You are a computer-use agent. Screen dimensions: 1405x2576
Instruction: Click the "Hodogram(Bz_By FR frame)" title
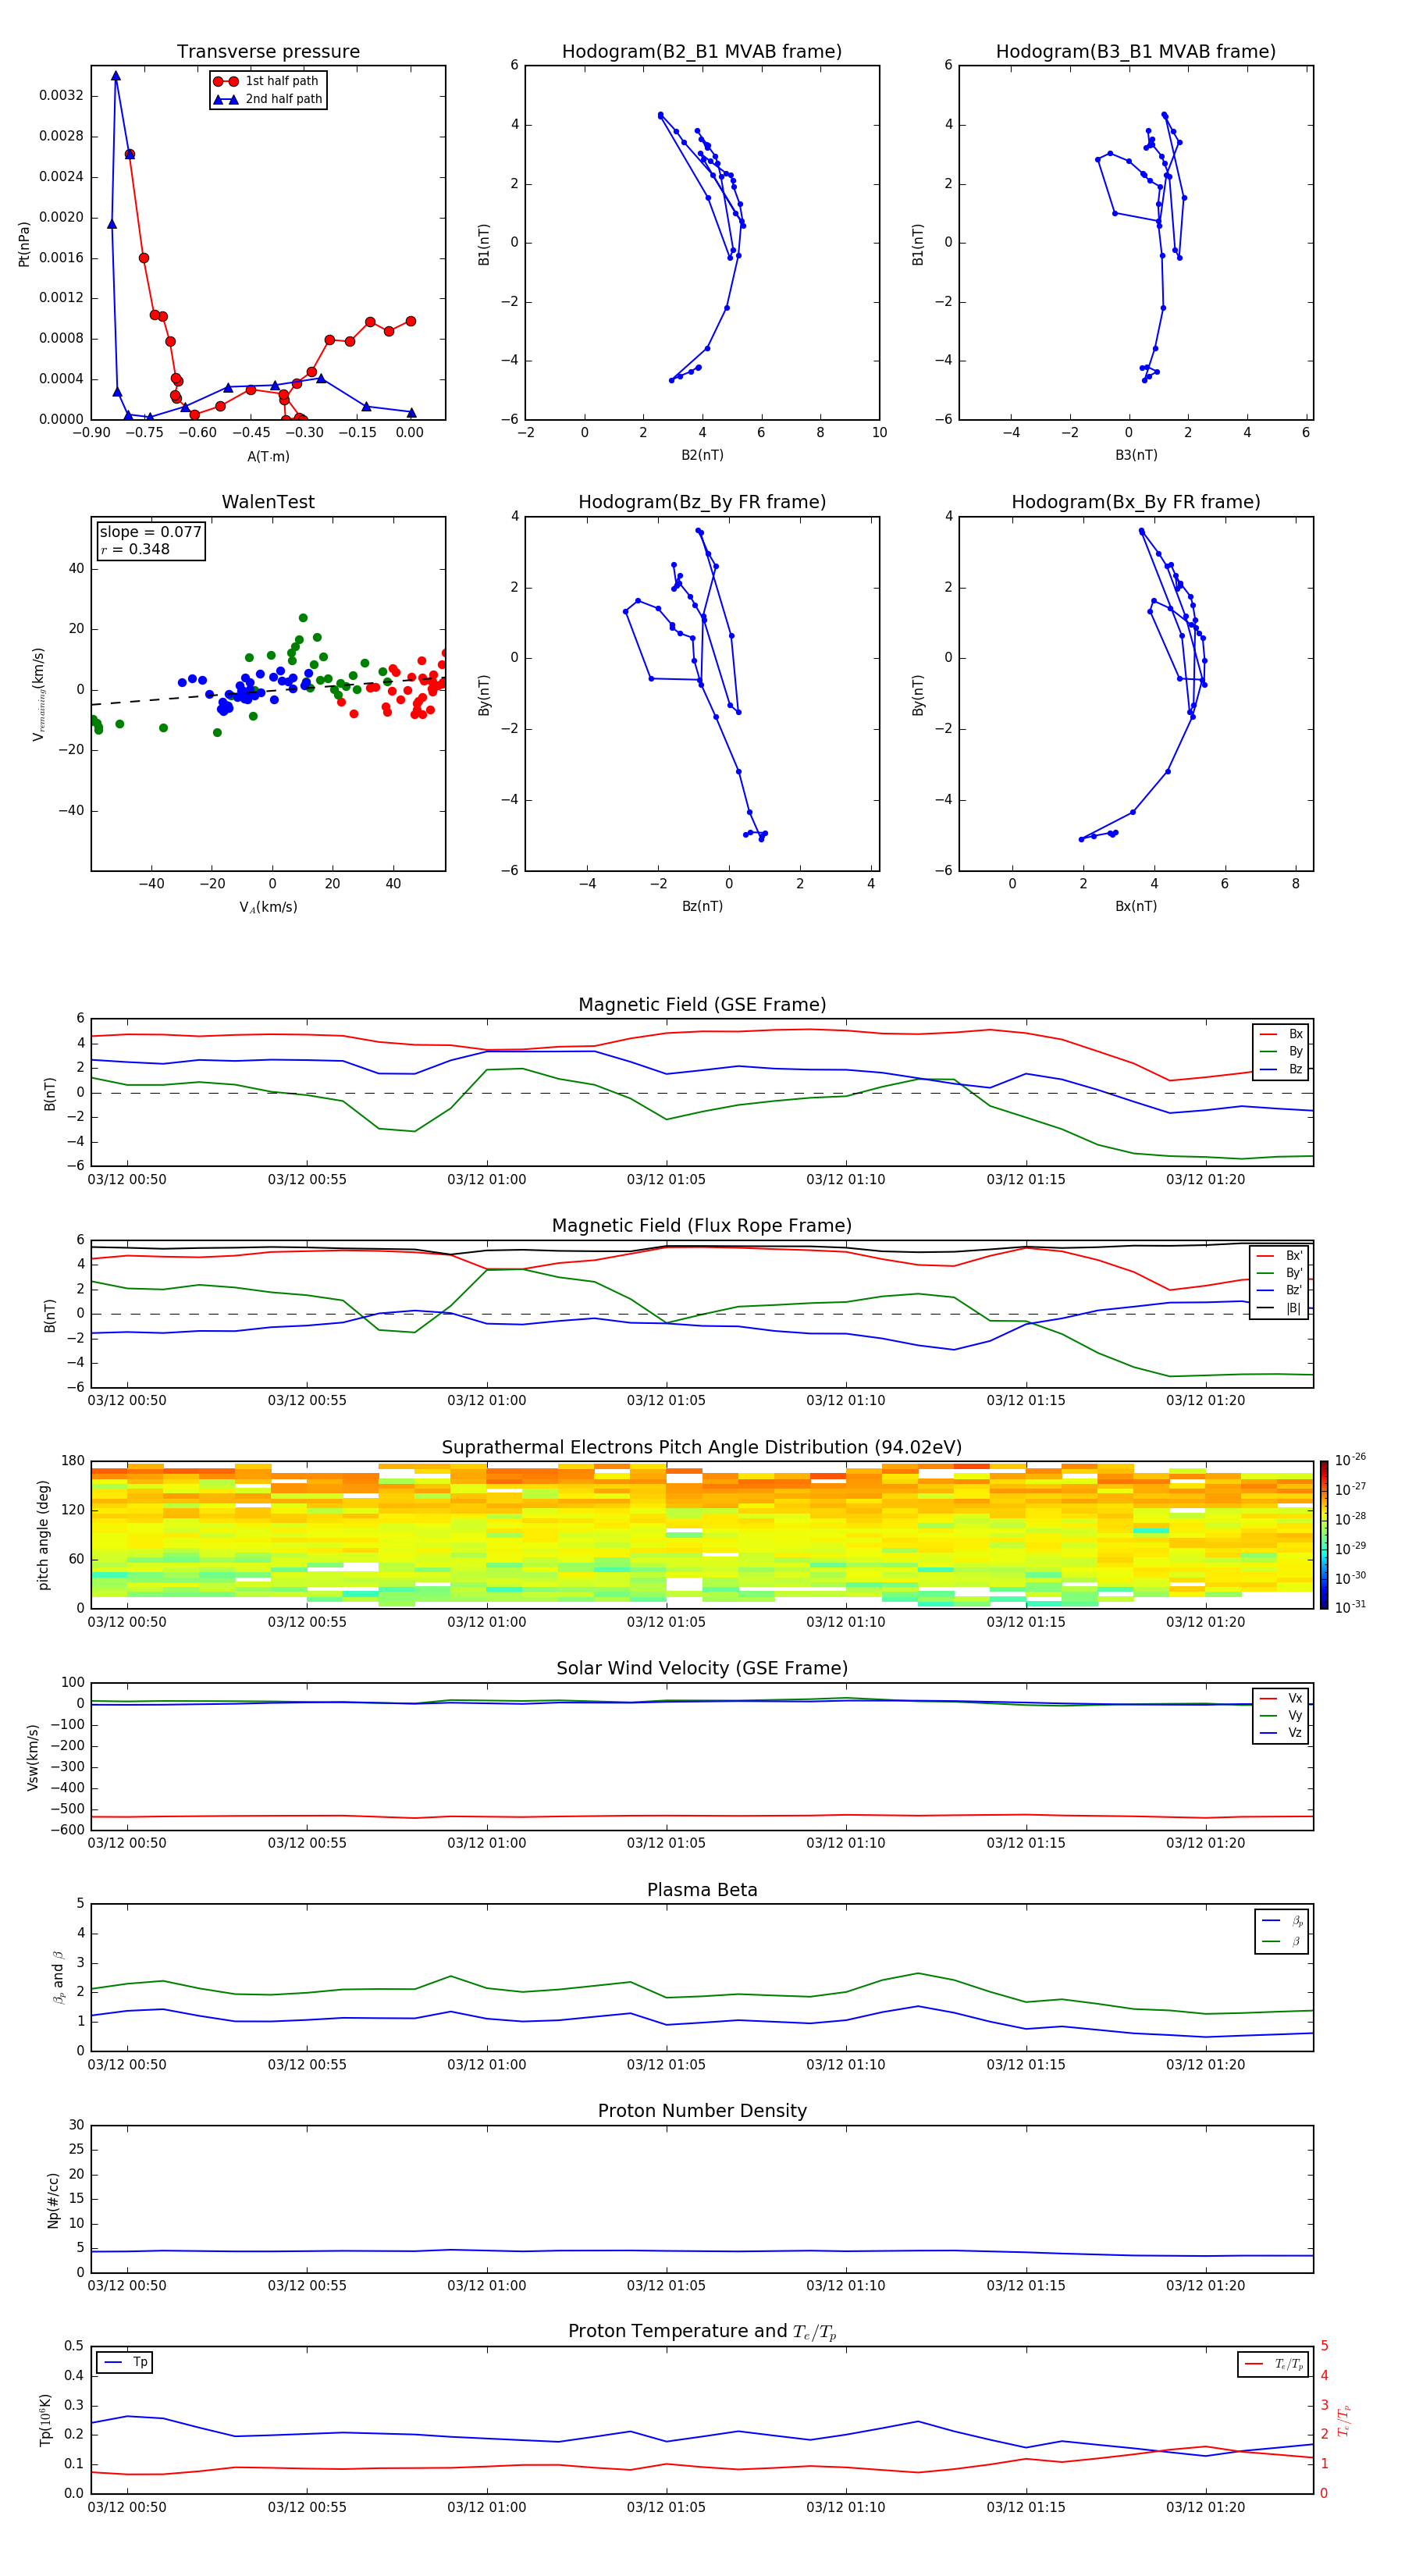coord(702,502)
